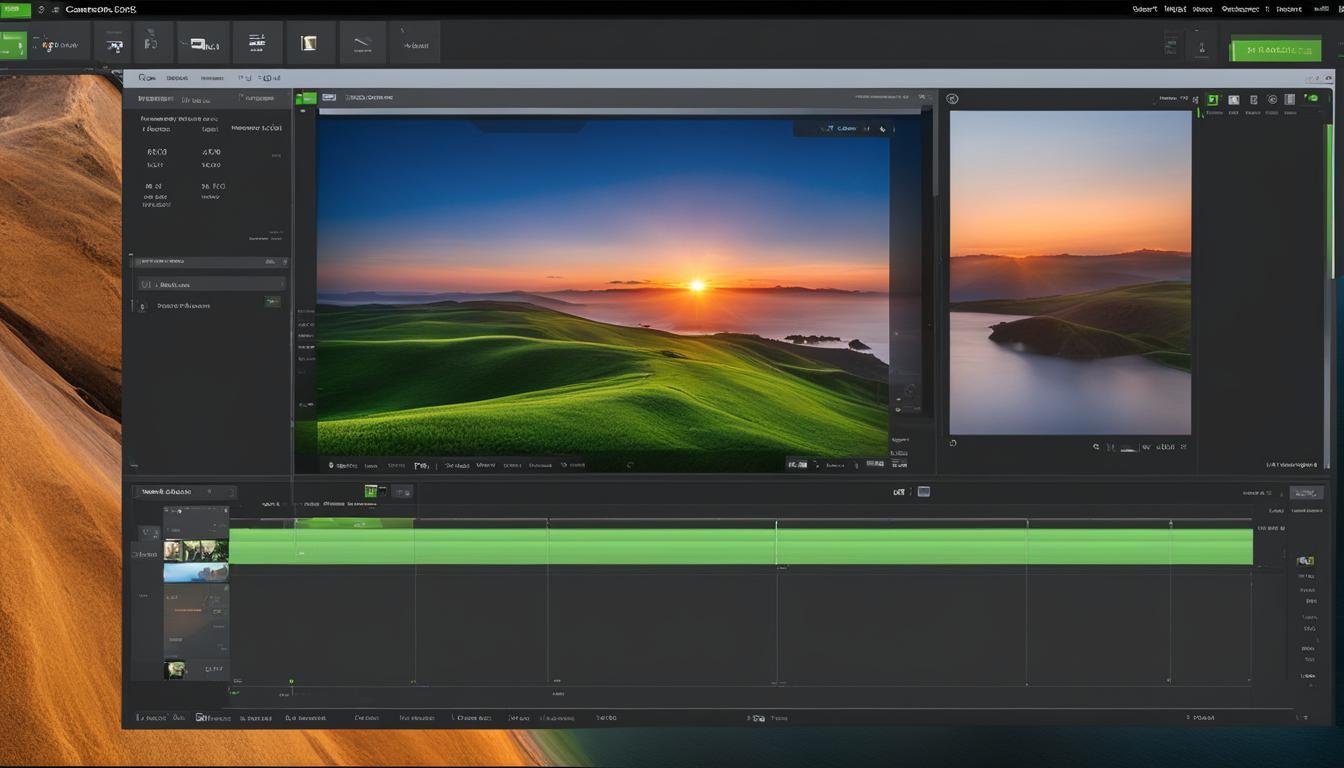Click the small green icon above main preview

(306, 98)
